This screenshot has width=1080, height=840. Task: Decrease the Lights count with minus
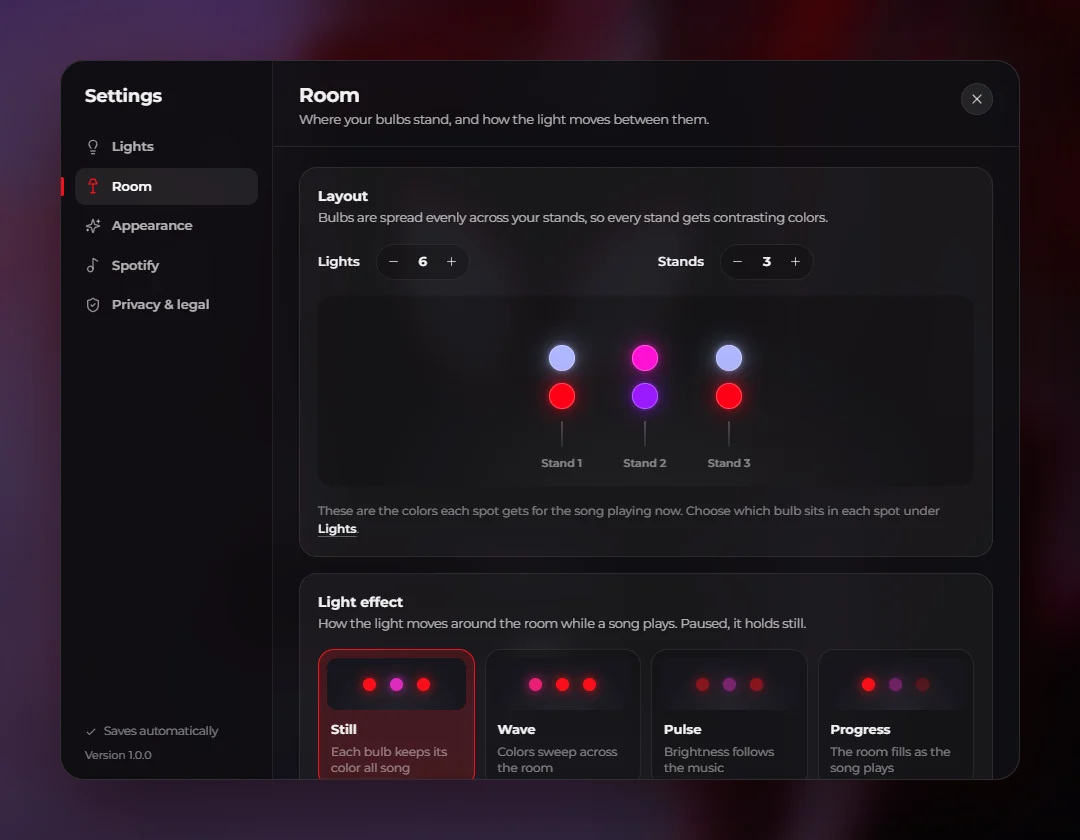(393, 262)
